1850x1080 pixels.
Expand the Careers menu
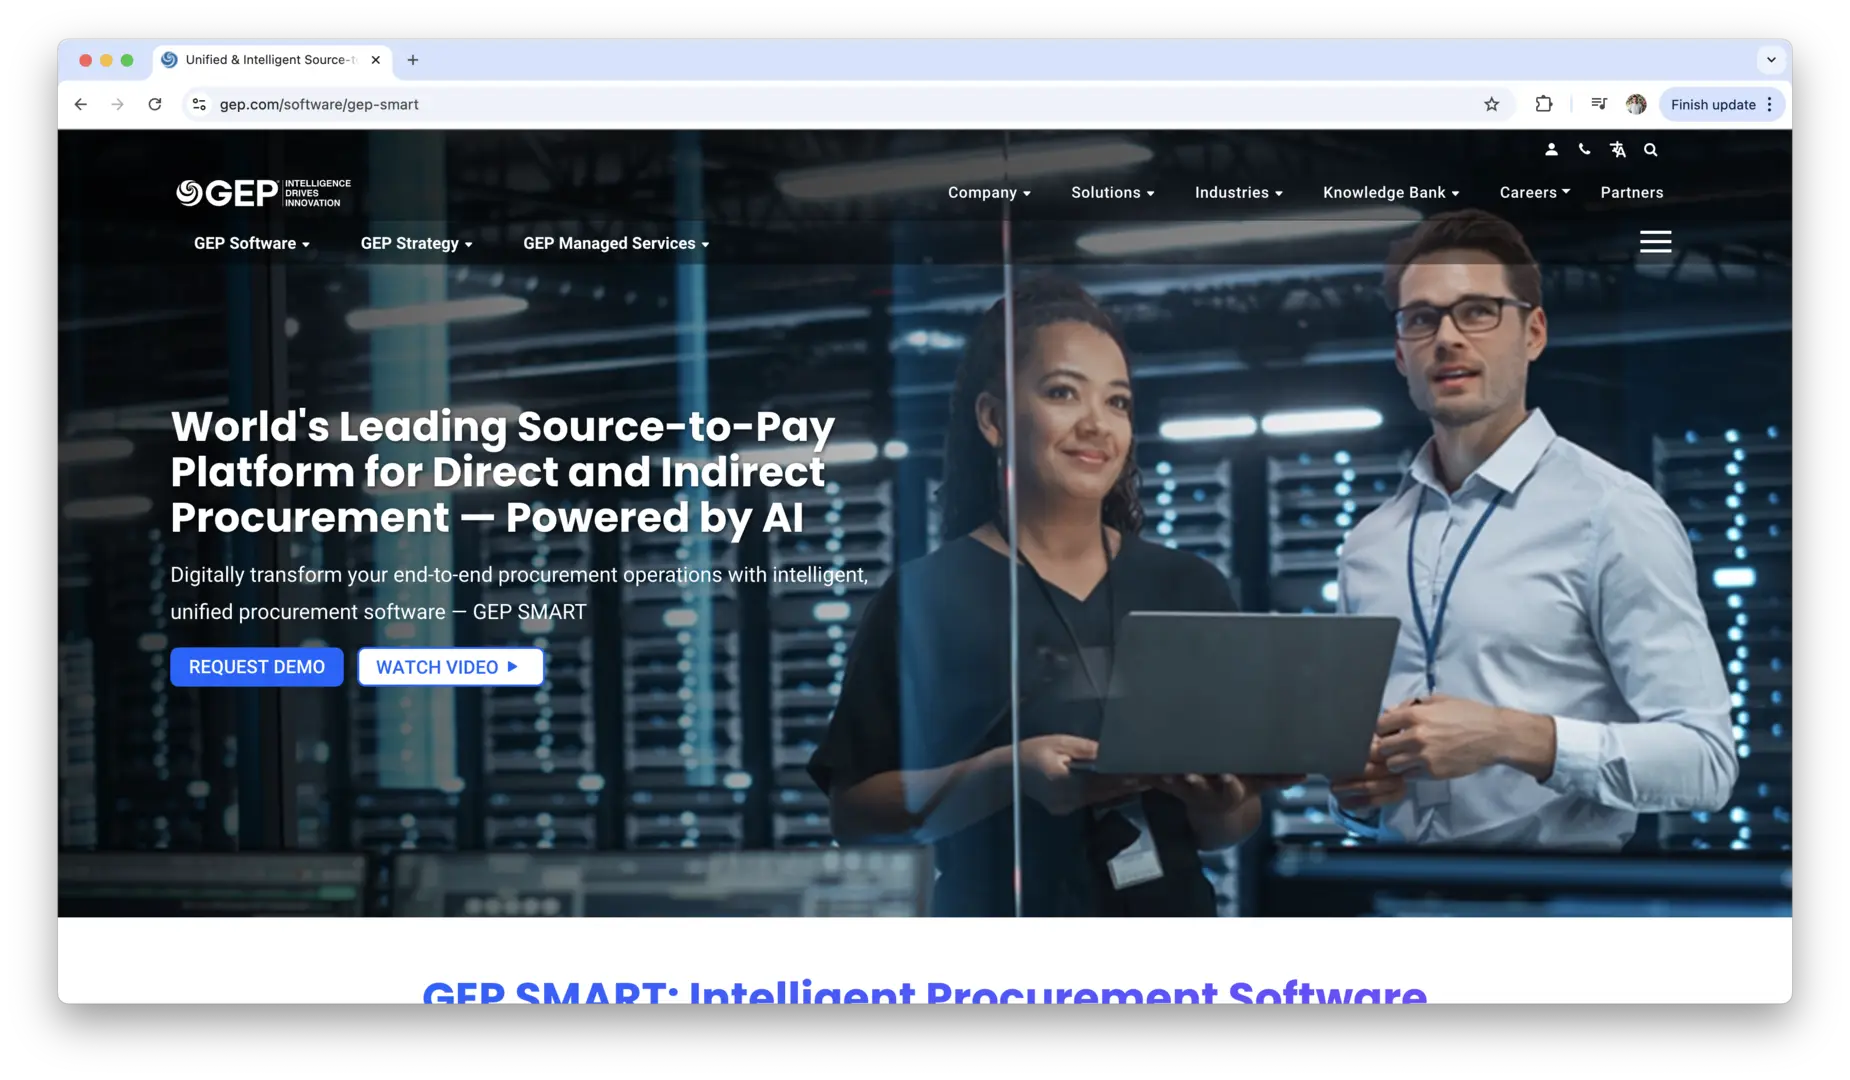click(x=1534, y=192)
